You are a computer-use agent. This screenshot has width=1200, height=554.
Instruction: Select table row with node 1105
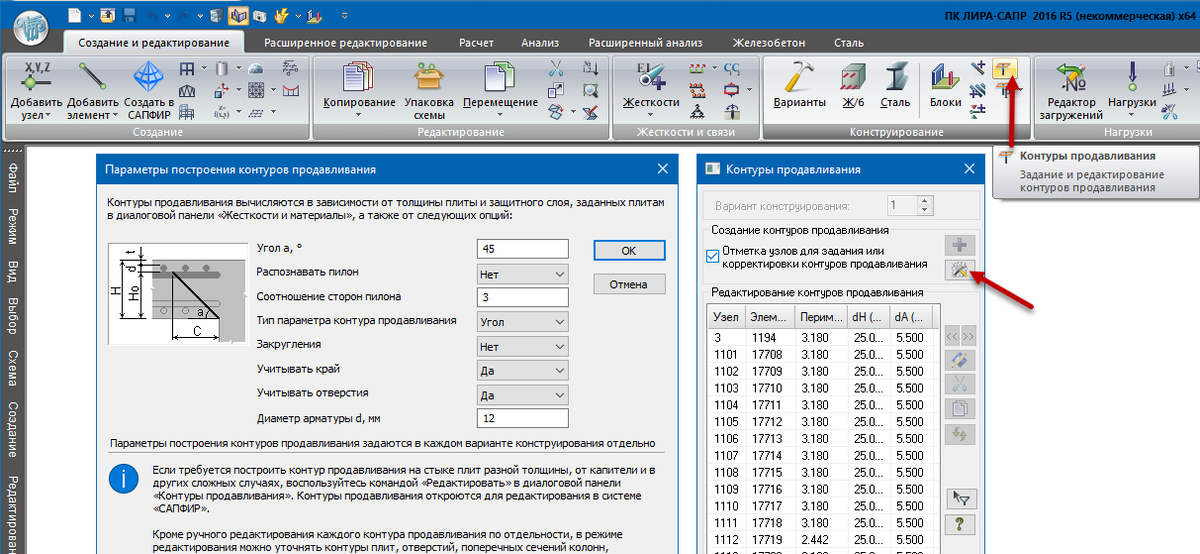coord(820,421)
